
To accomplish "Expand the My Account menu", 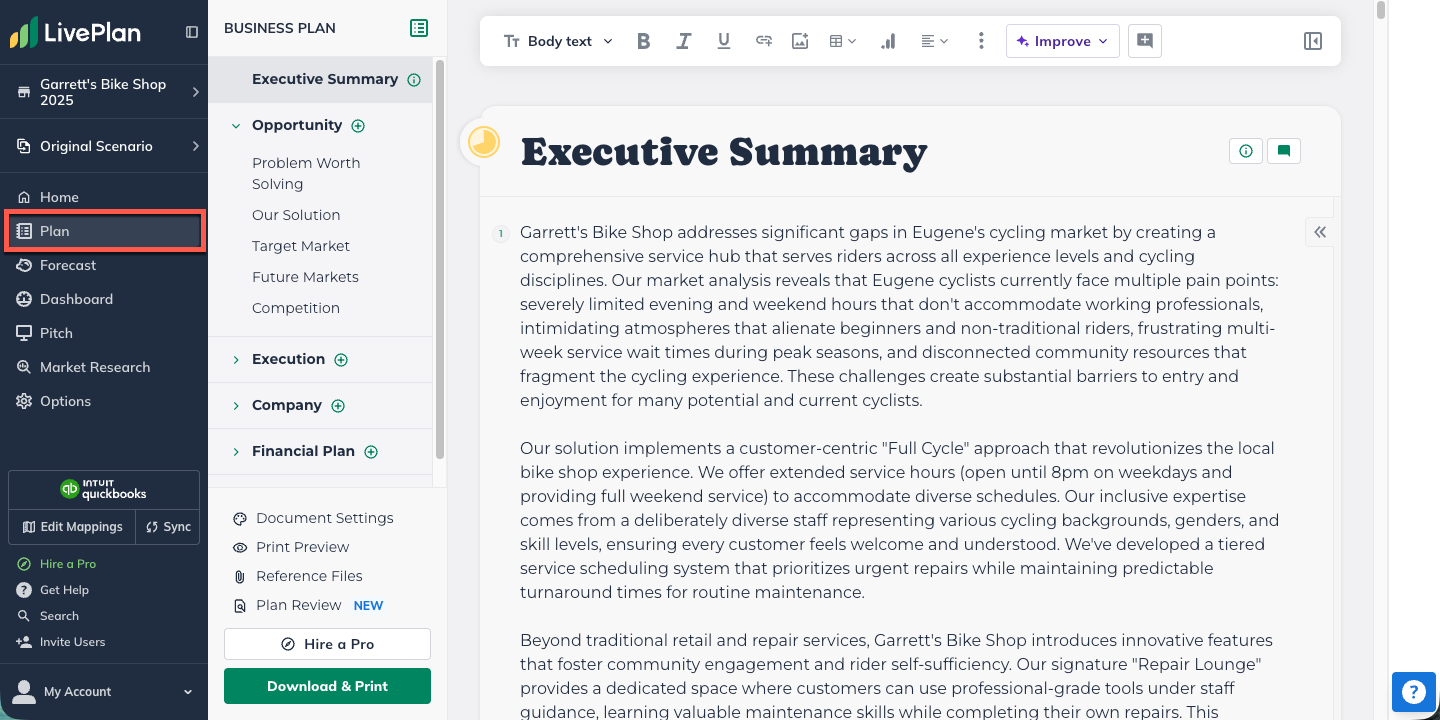I will coord(104,691).
